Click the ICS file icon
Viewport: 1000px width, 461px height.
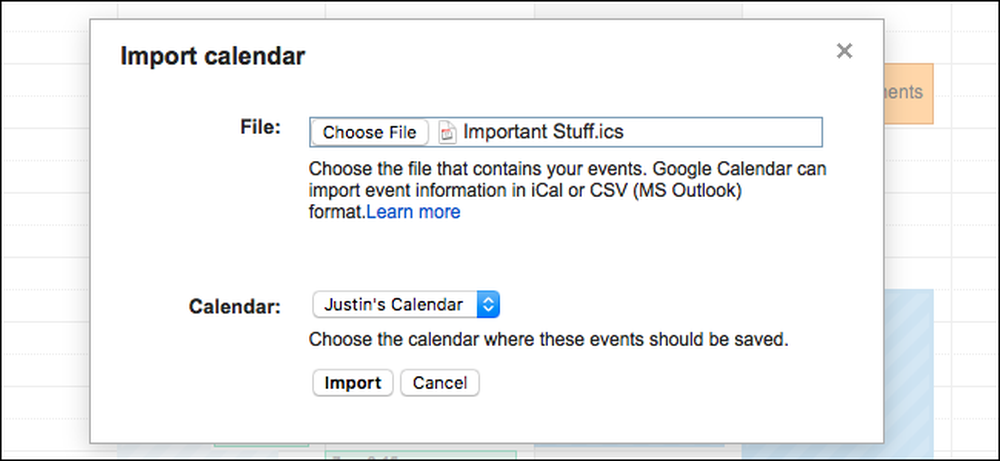(448, 133)
